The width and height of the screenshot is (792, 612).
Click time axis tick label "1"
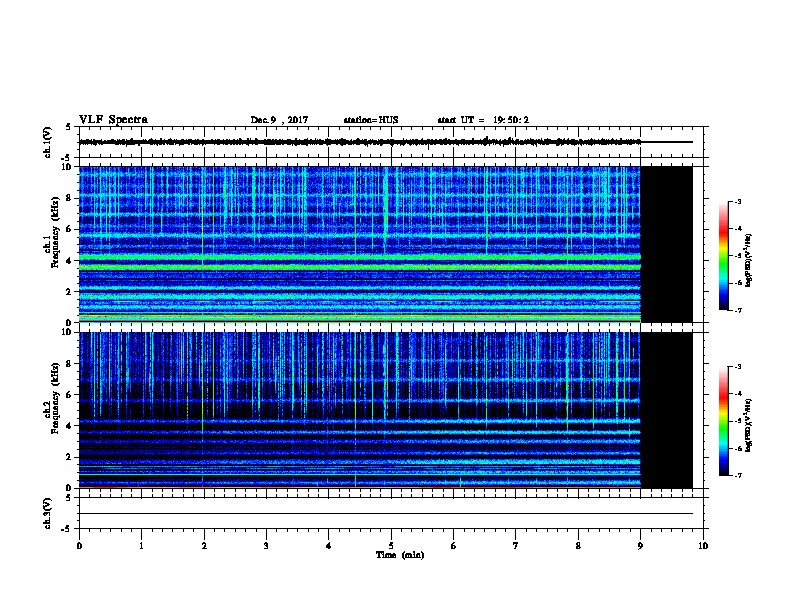(141, 545)
